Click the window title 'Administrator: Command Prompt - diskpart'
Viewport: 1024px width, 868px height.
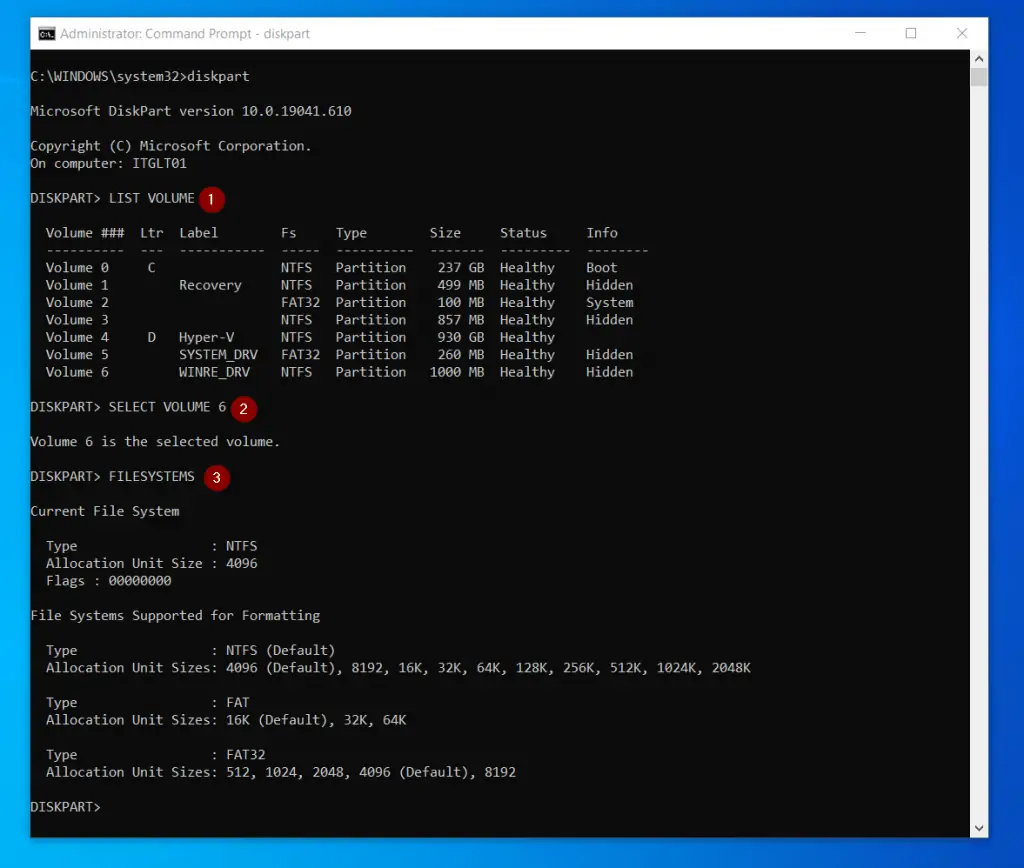coord(185,33)
